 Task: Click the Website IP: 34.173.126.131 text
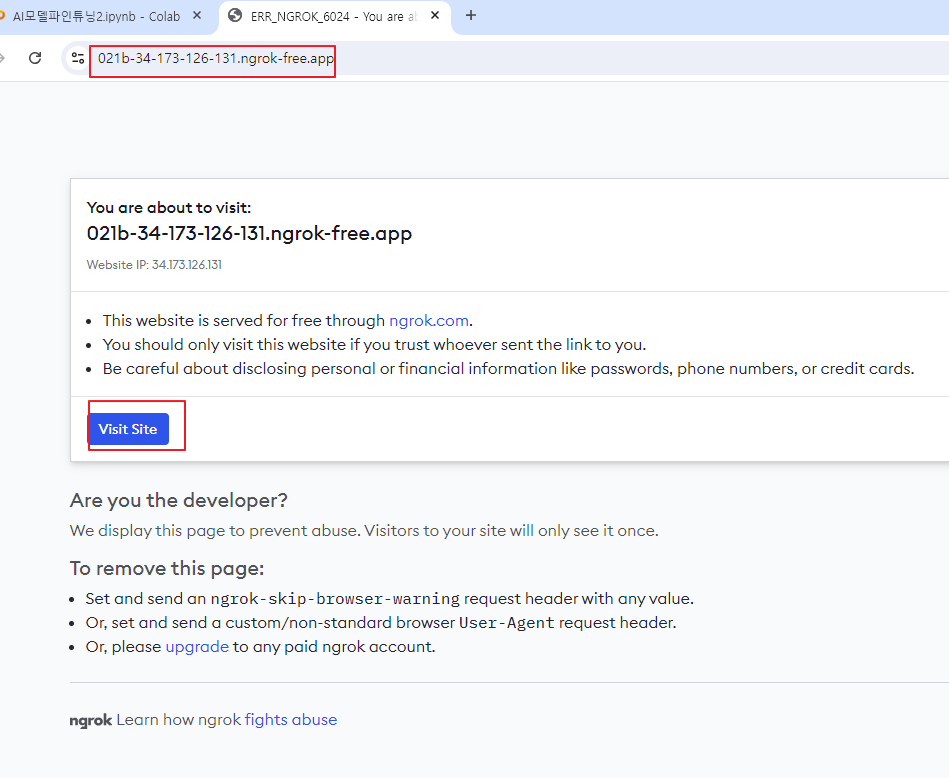[x=154, y=265]
